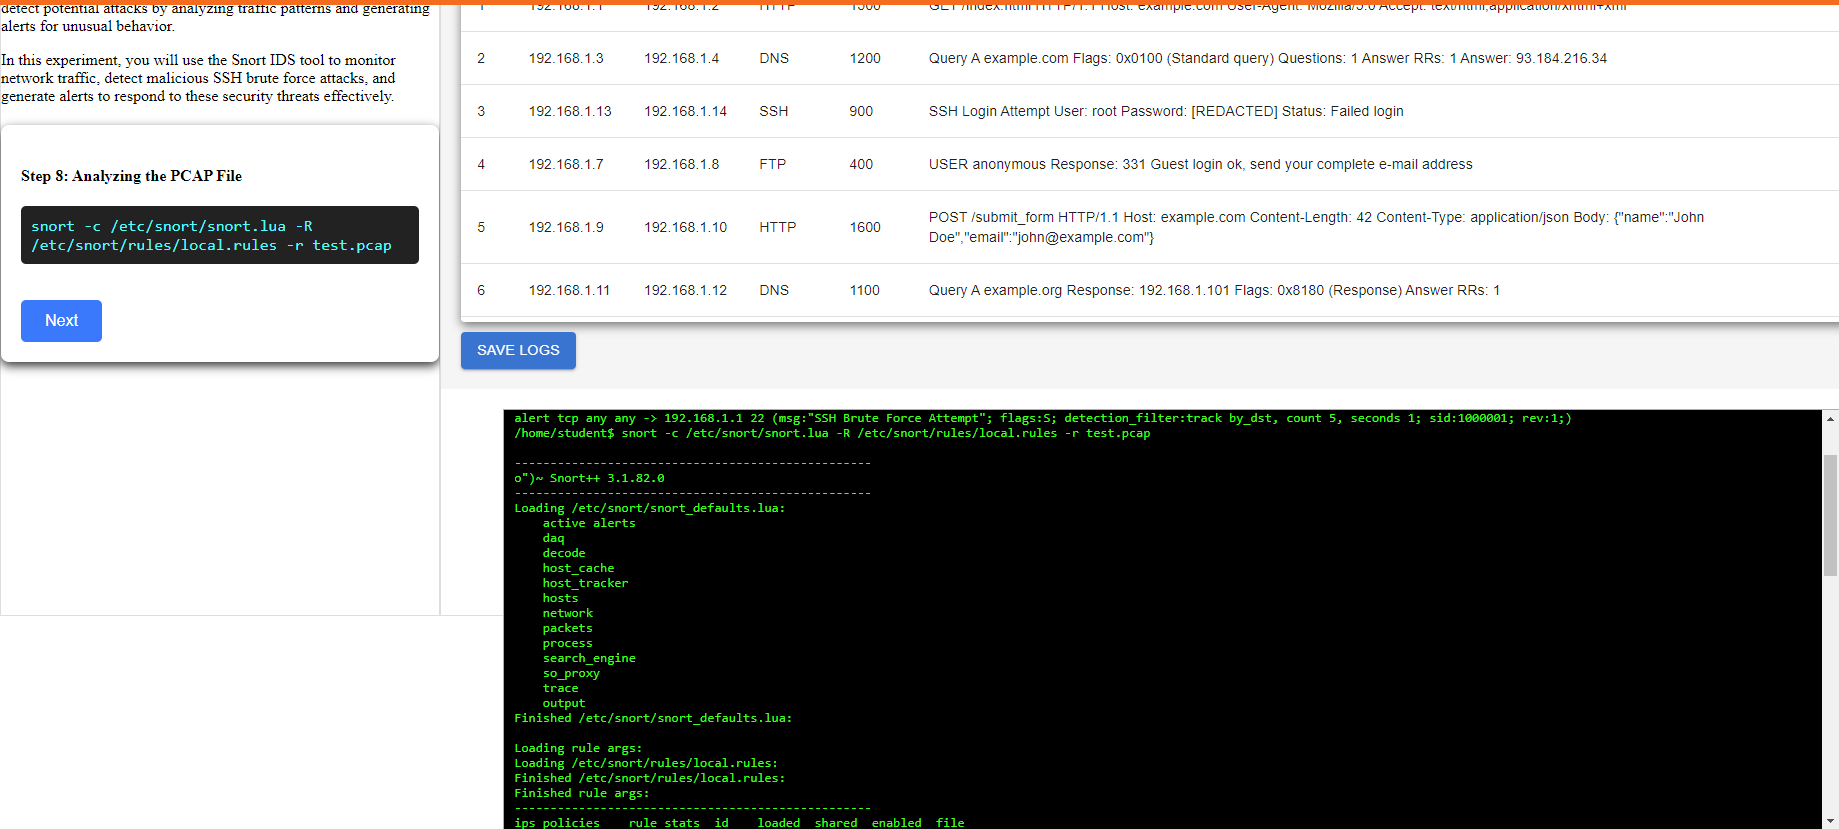Click the terminal scrollbar up arrow
Image resolution: width=1839 pixels, height=829 pixels.
point(1830,419)
